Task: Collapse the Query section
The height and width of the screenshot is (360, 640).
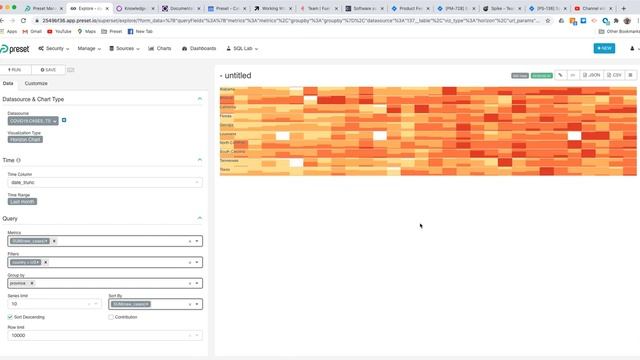Action: click(200, 218)
